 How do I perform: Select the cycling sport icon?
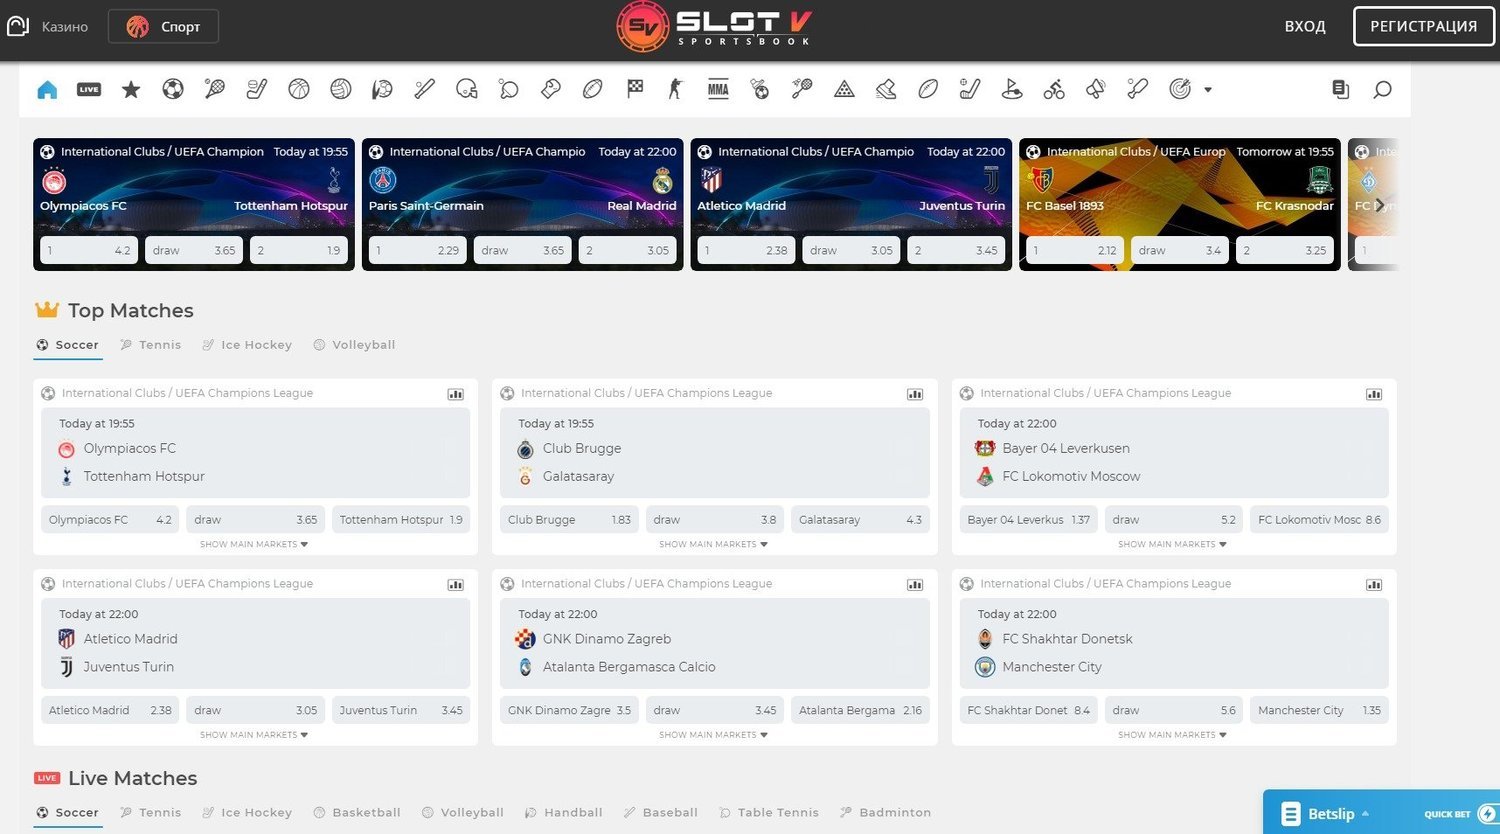[1054, 90]
